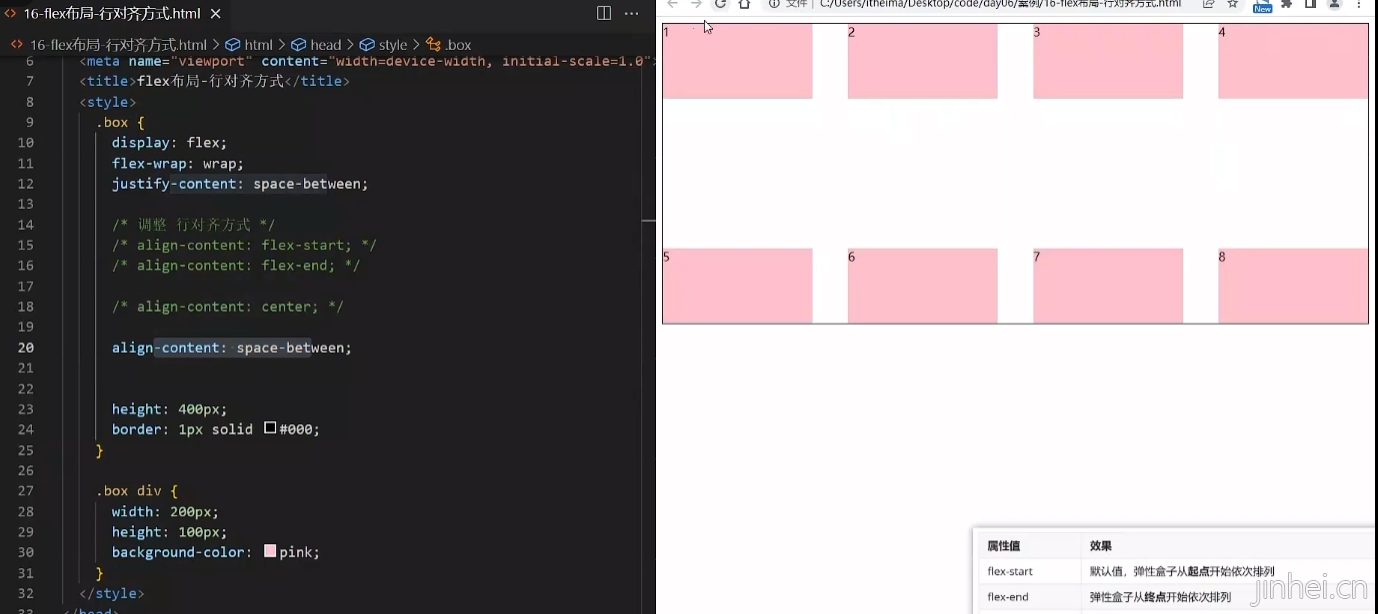Click the active align-content: space-between line

pos(232,348)
